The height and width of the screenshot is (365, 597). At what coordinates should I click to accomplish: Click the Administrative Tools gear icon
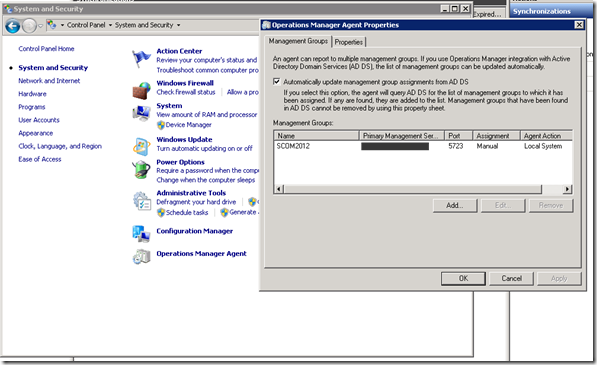142,201
